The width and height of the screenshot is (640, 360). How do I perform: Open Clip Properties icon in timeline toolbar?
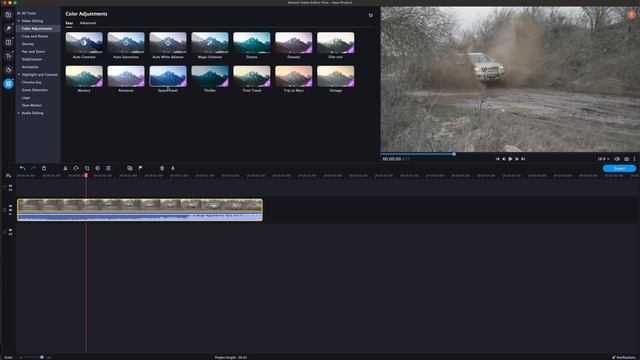(108, 168)
